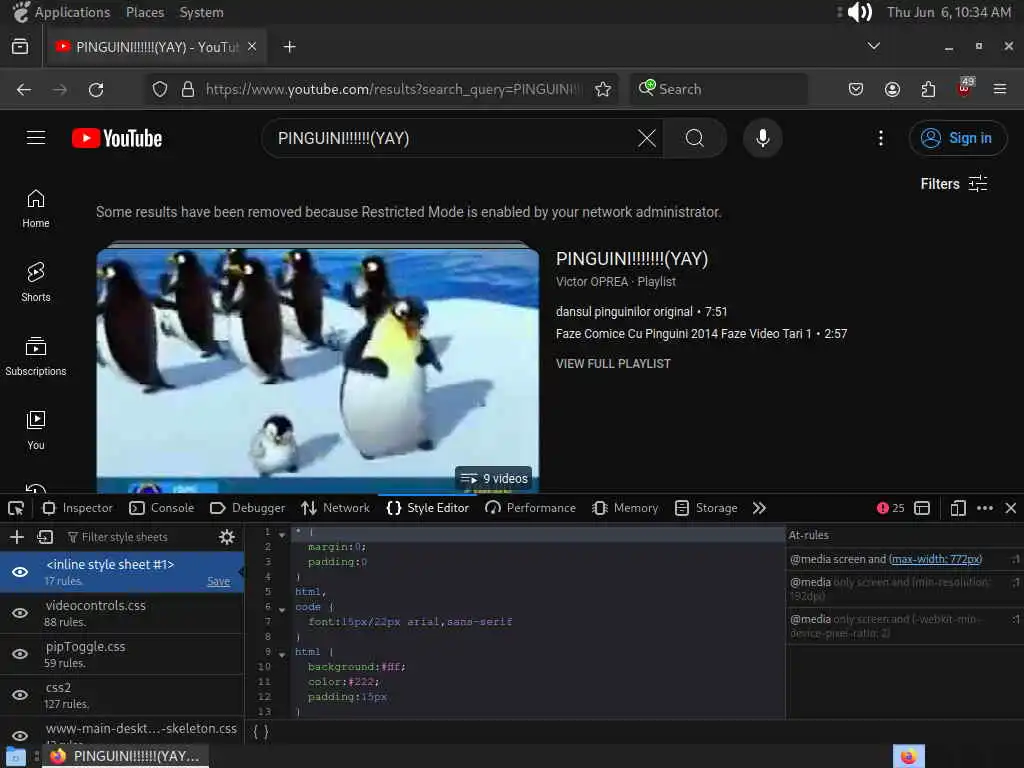Screen dimensions: 1024x768
Task: Toggle Responsive Design Mode in DevTools
Action: (x=958, y=508)
